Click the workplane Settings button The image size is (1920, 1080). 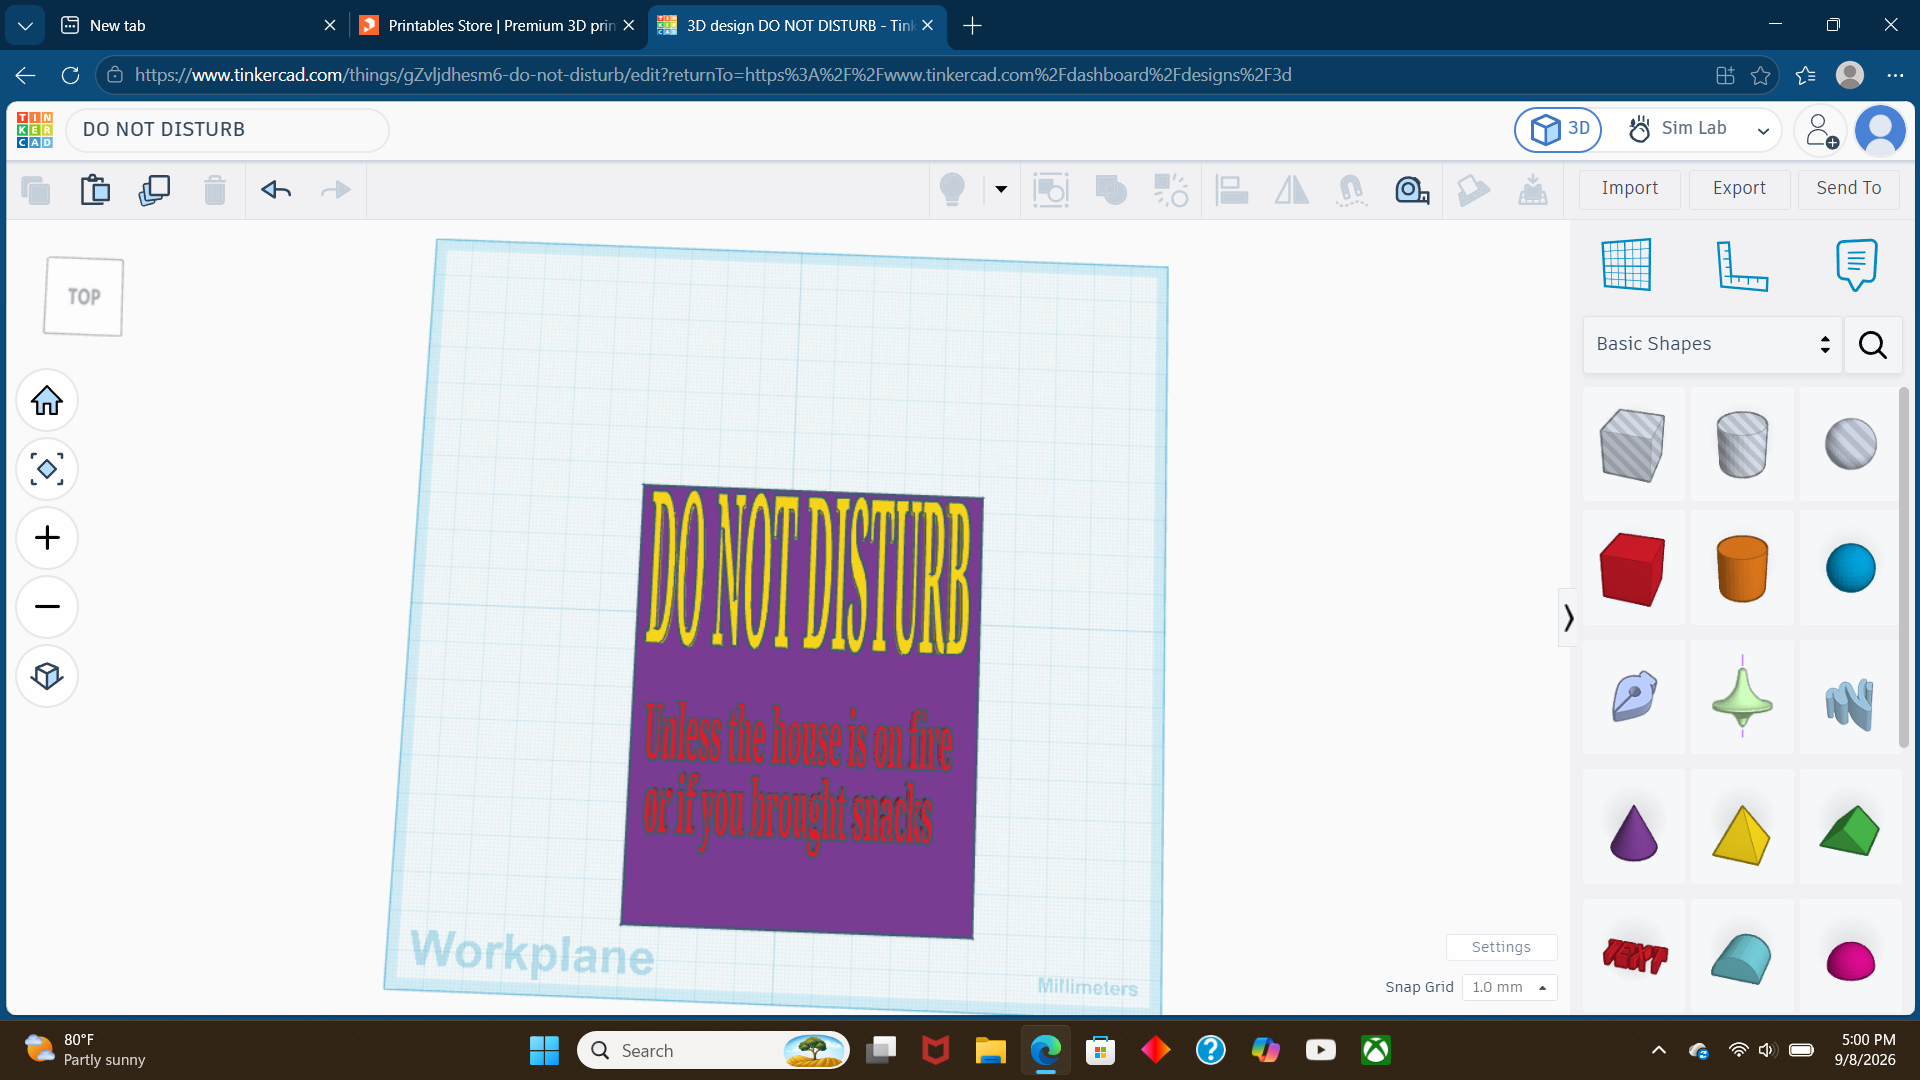pyautogui.click(x=1501, y=947)
